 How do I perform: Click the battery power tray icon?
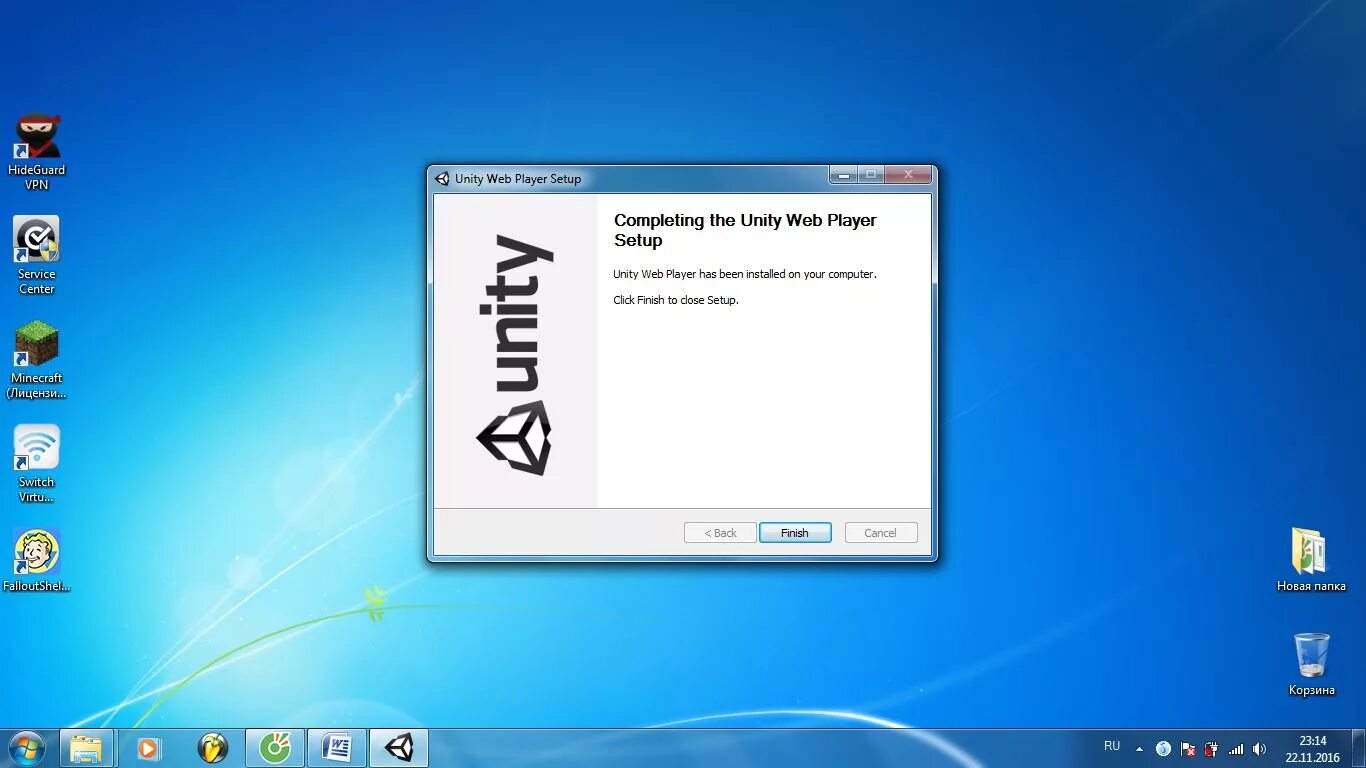[1212, 748]
